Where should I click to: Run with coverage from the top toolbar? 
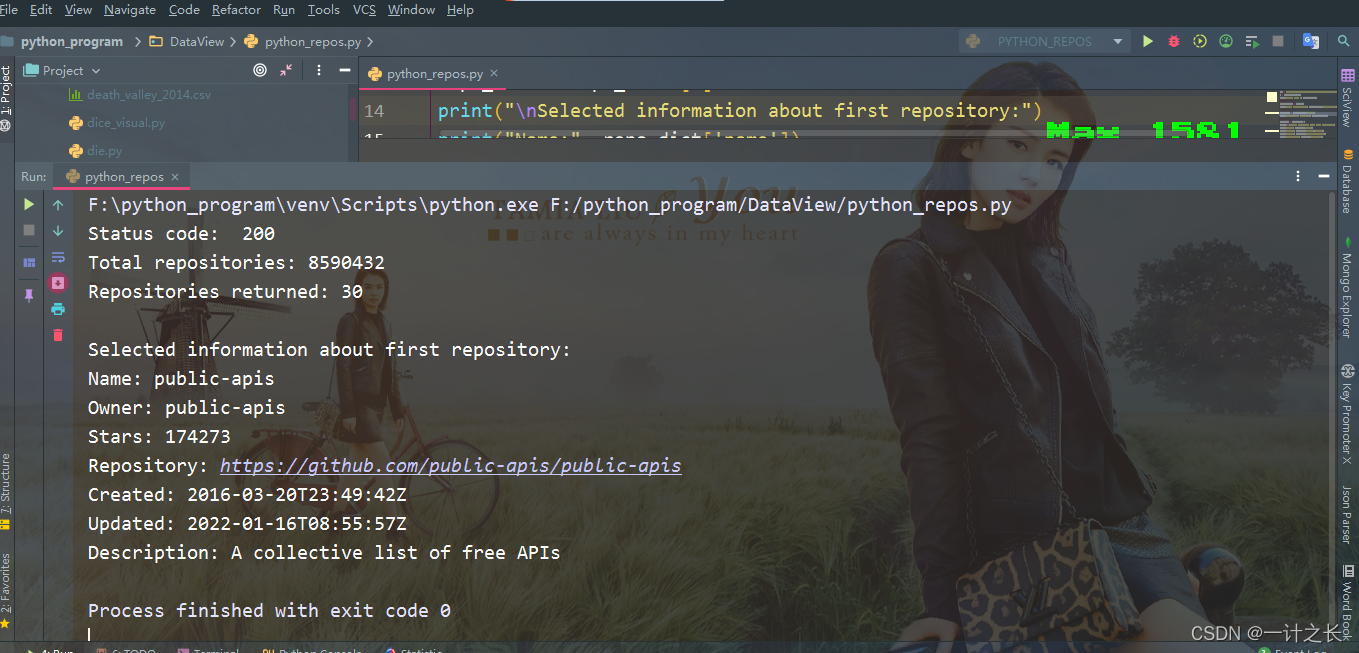[1200, 41]
